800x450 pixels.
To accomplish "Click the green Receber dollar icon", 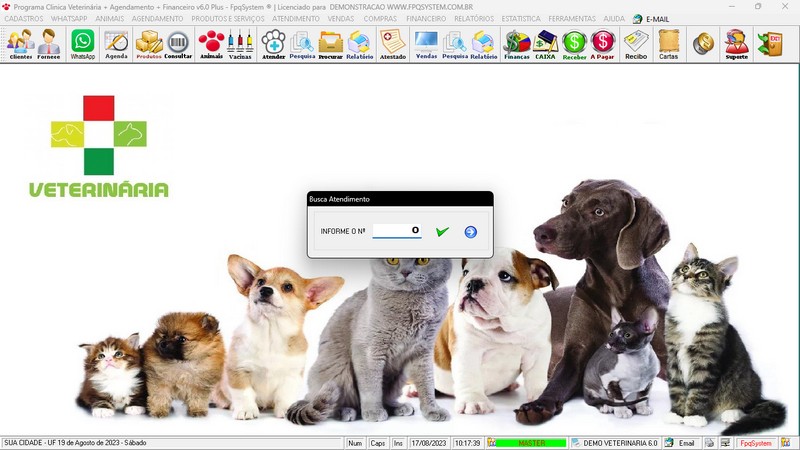I will (574, 44).
